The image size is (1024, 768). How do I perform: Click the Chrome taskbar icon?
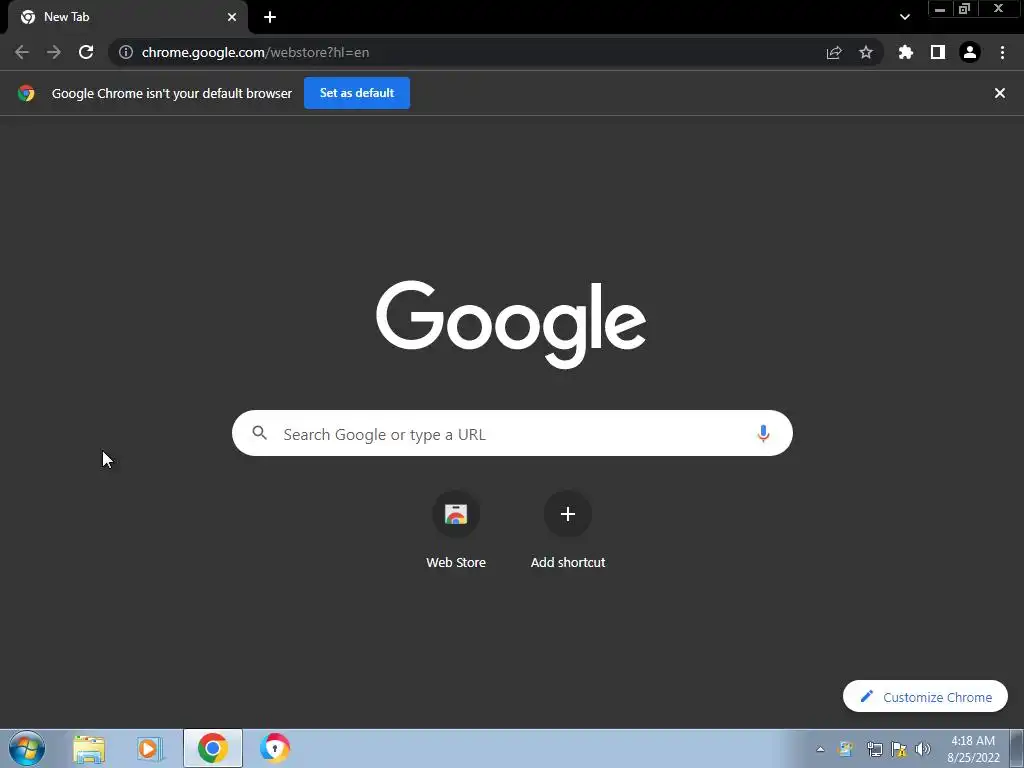pyautogui.click(x=213, y=748)
